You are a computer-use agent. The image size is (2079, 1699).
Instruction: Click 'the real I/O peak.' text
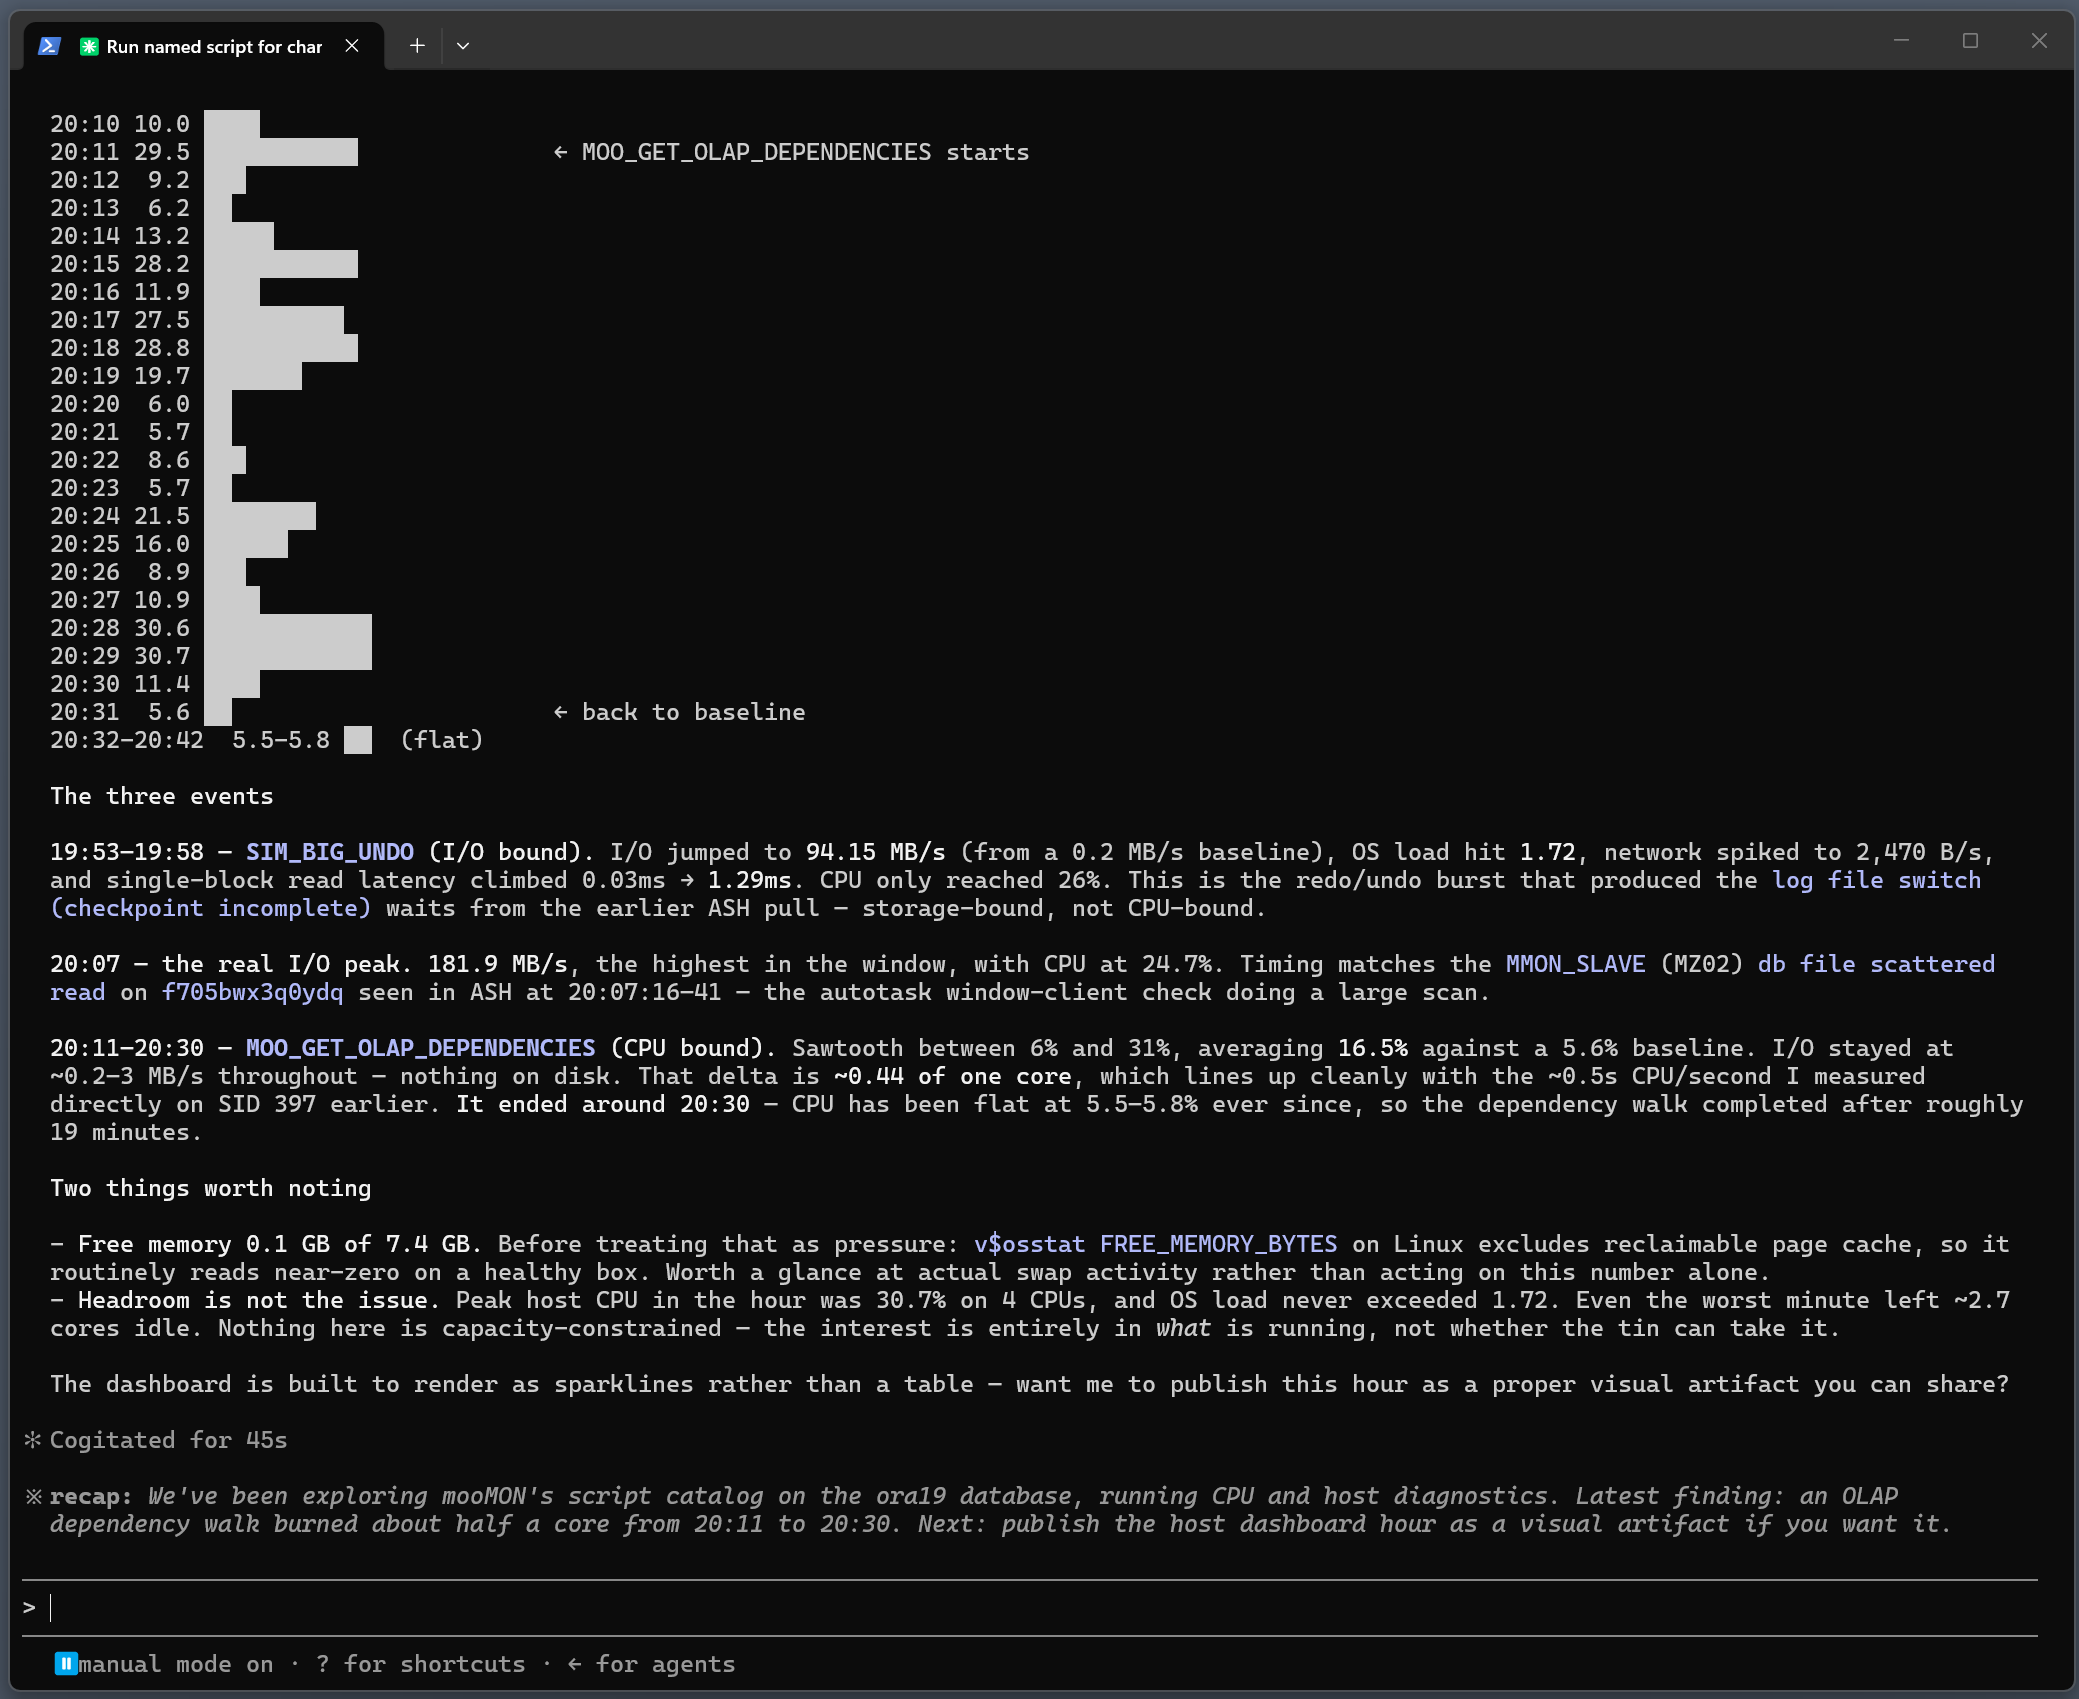[288, 964]
